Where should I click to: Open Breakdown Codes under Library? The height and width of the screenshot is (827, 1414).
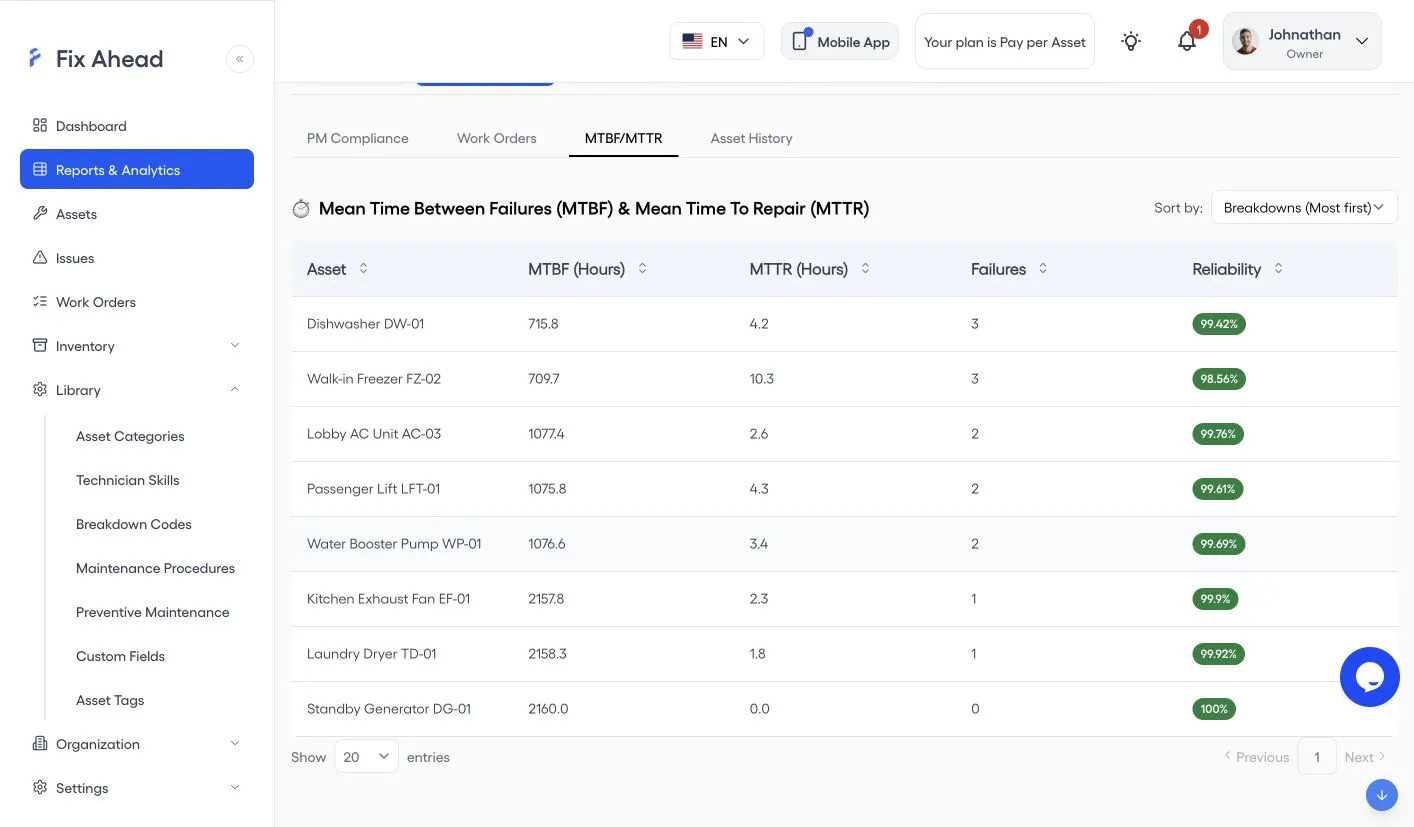click(x=134, y=524)
